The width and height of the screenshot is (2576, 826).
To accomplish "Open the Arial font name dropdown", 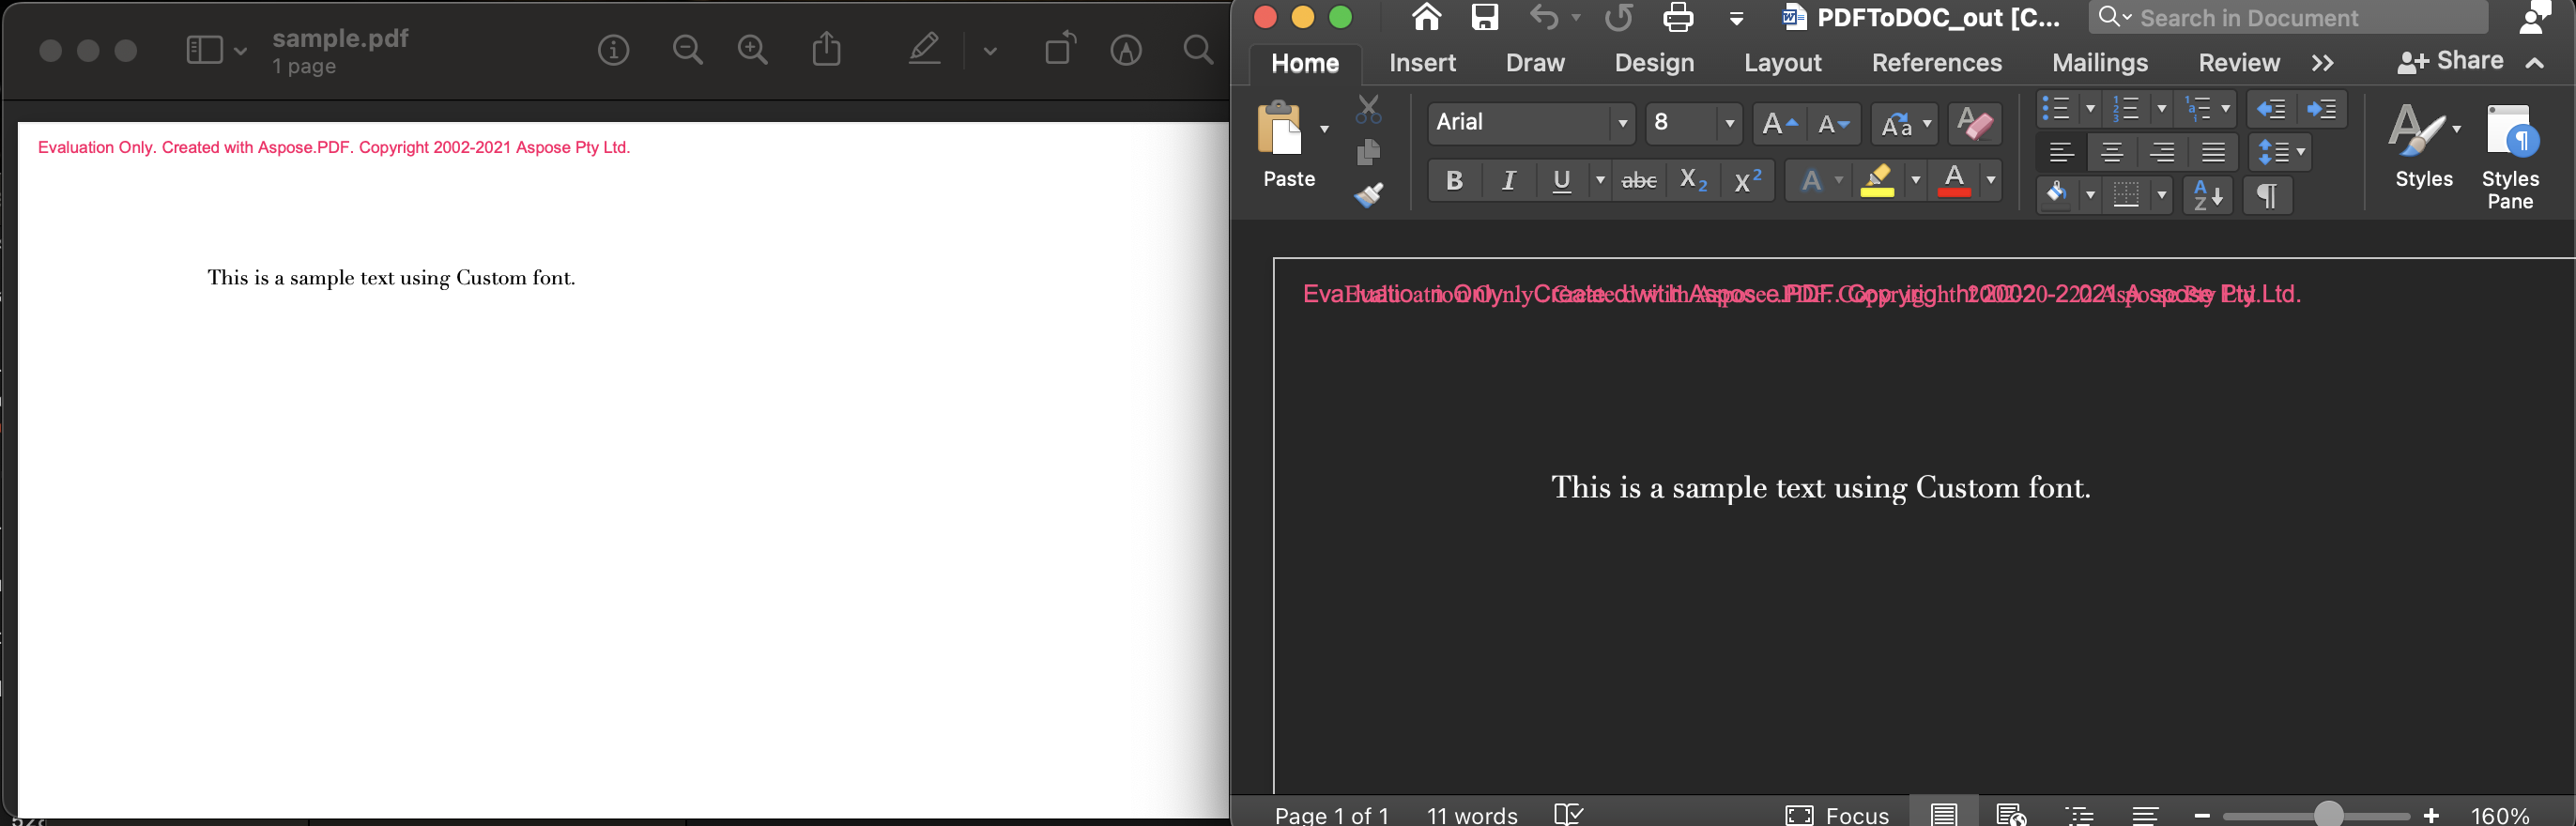I will (x=1622, y=124).
